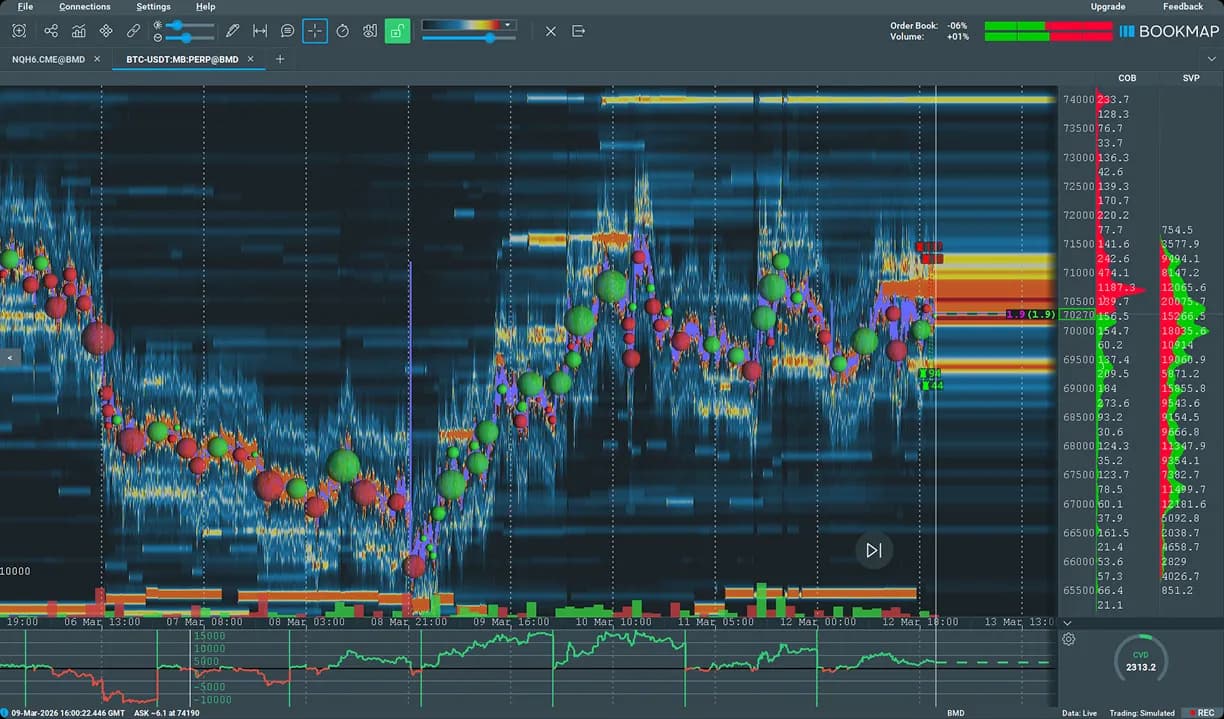The image size is (1224, 719).
Task: Click the skip-forward playback control on chart
Action: pos(873,550)
